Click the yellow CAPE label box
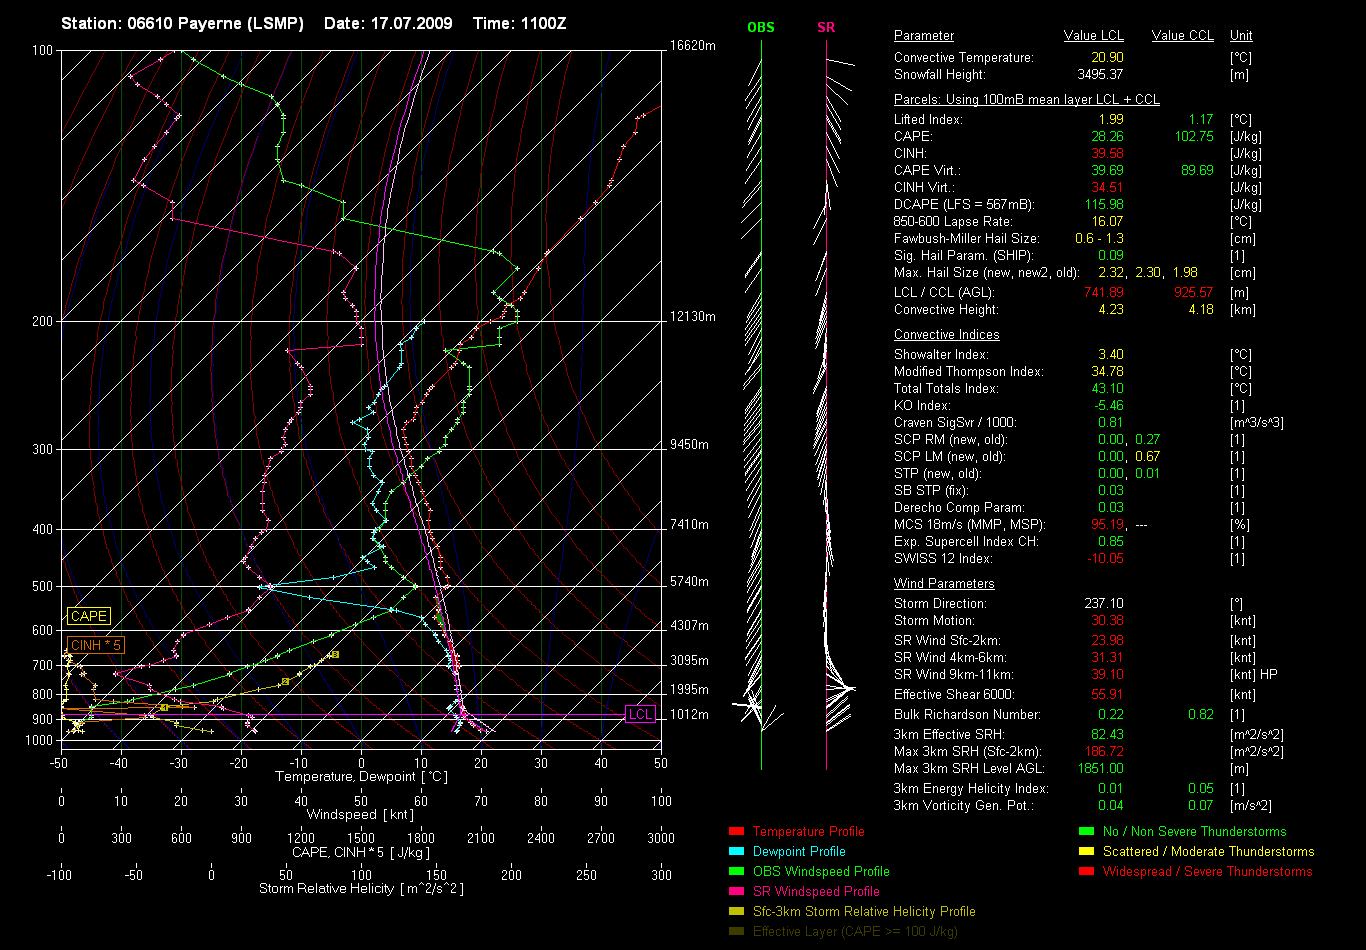Image resolution: width=1366 pixels, height=950 pixels. pos(88,616)
